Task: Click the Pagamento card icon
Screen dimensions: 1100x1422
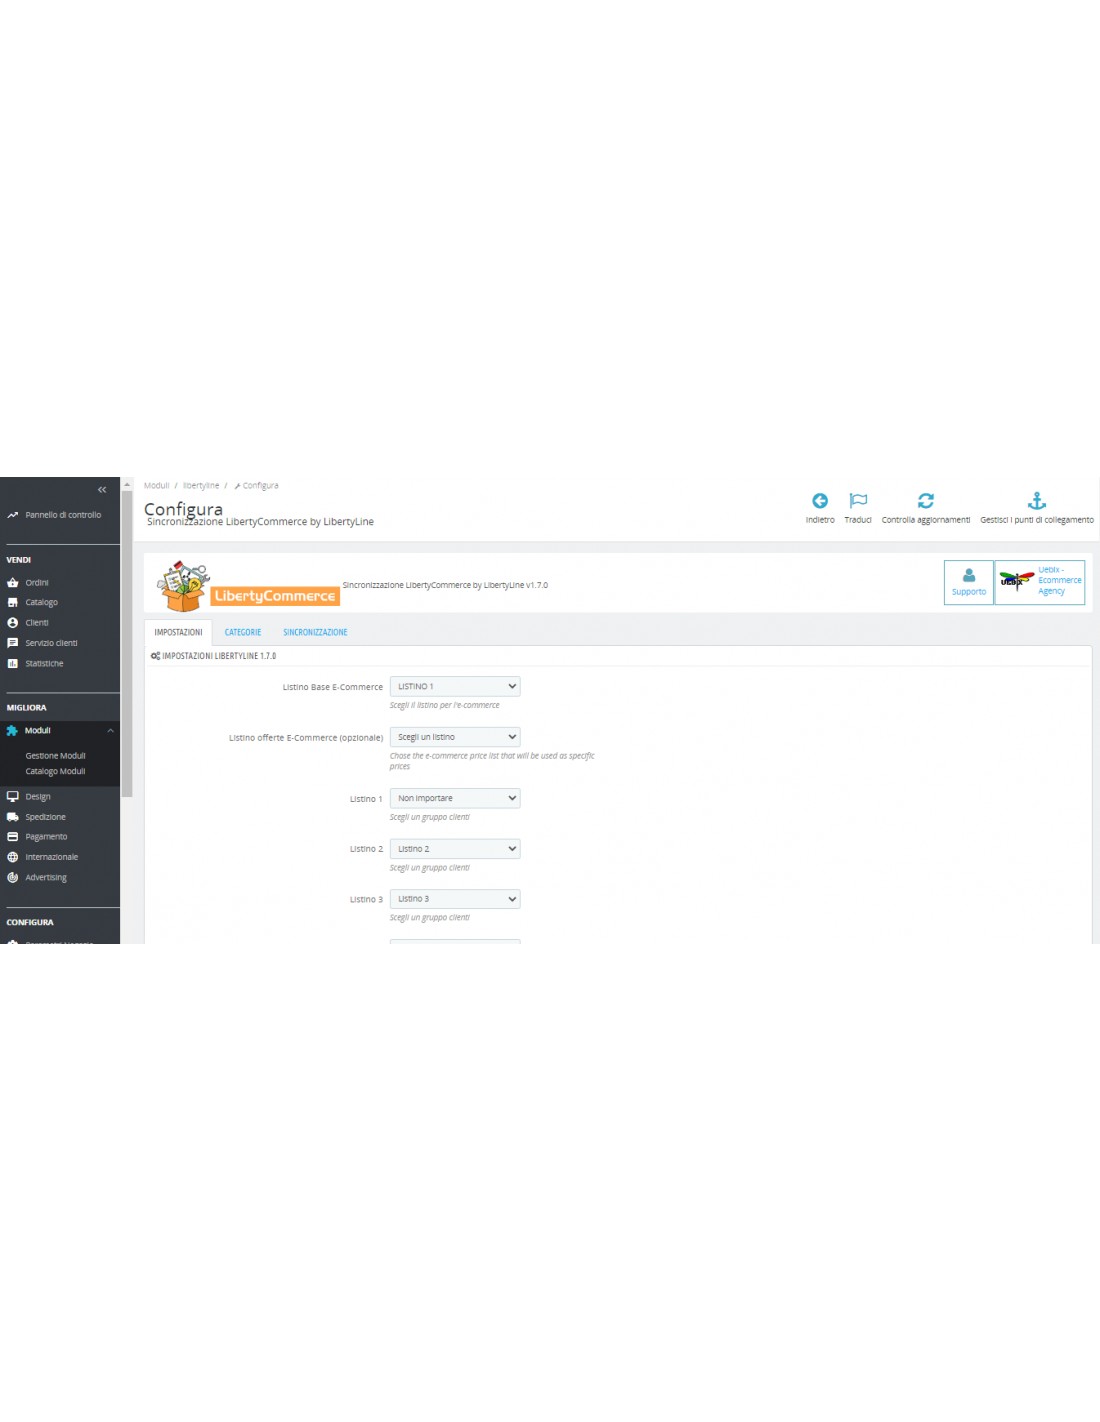Action: click(12, 837)
